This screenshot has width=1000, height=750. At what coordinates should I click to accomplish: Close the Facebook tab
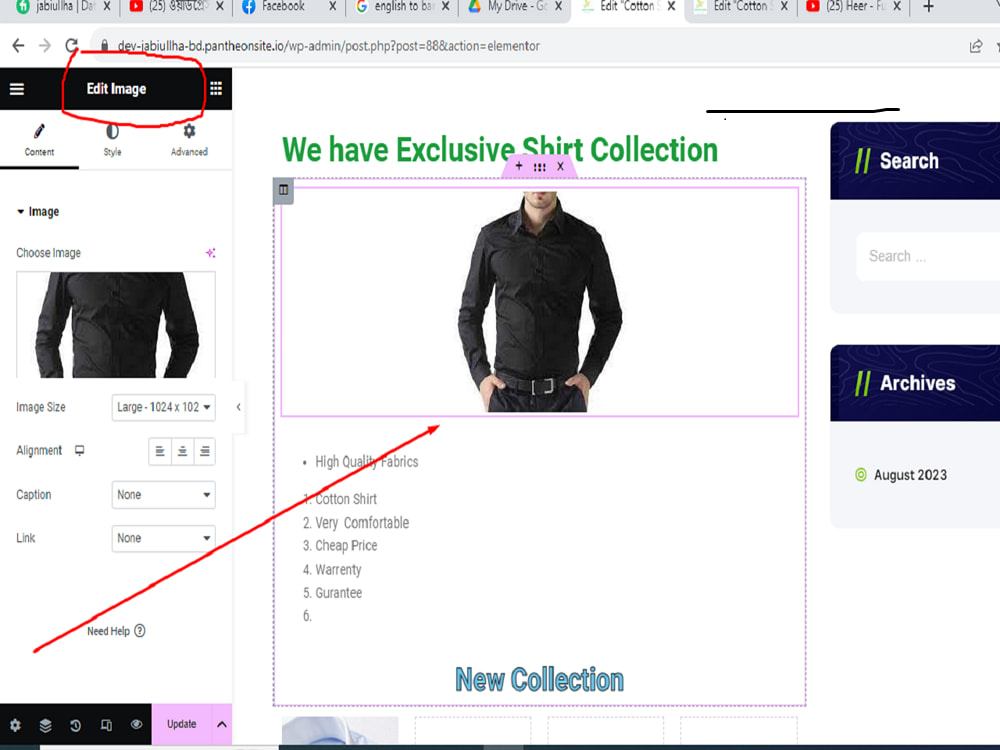332,6
